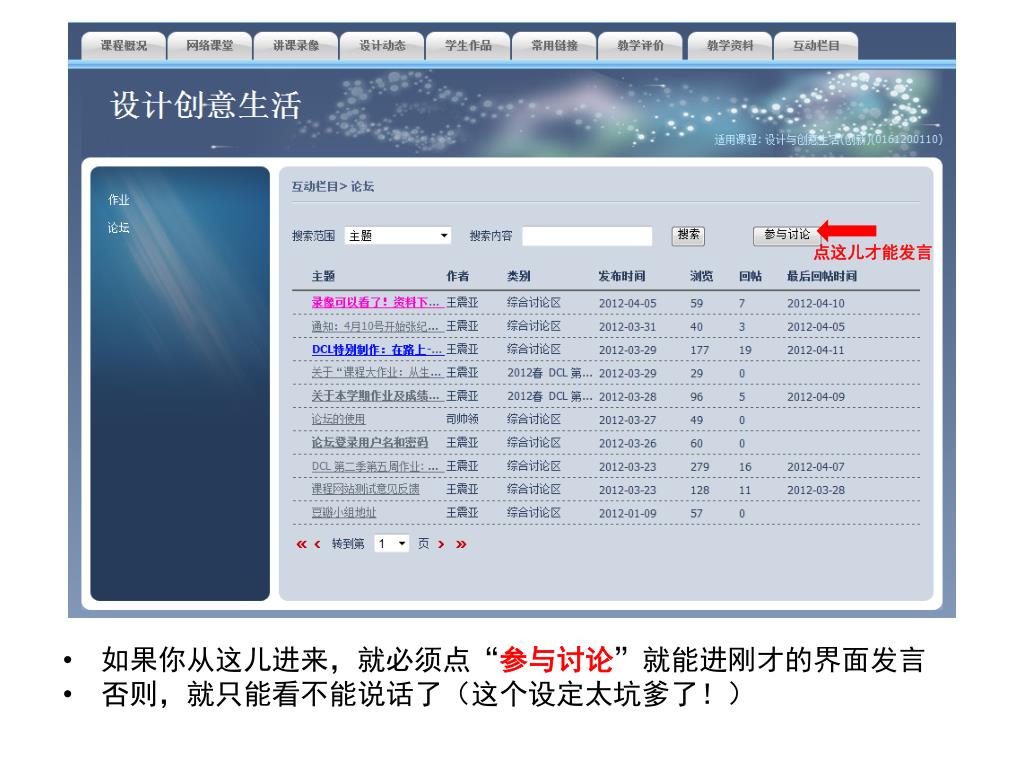The image size is (1024, 768).
Task: Open the thread 通知：4月10号开始张纪…
Action: (x=376, y=326)
